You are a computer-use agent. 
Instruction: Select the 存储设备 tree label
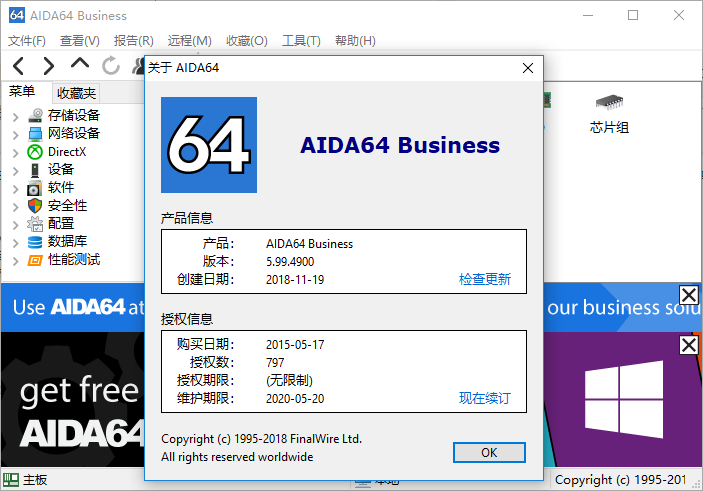(x=74, y=115)
